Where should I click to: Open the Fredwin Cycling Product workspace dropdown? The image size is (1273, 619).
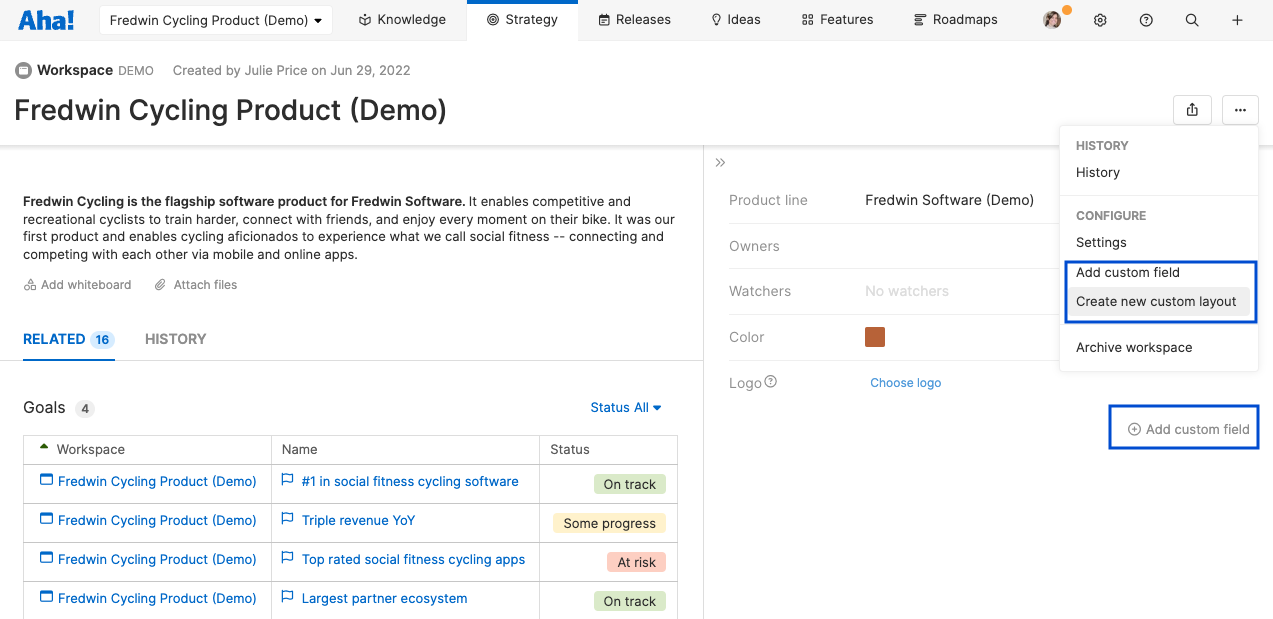click(x=216, y=20)
